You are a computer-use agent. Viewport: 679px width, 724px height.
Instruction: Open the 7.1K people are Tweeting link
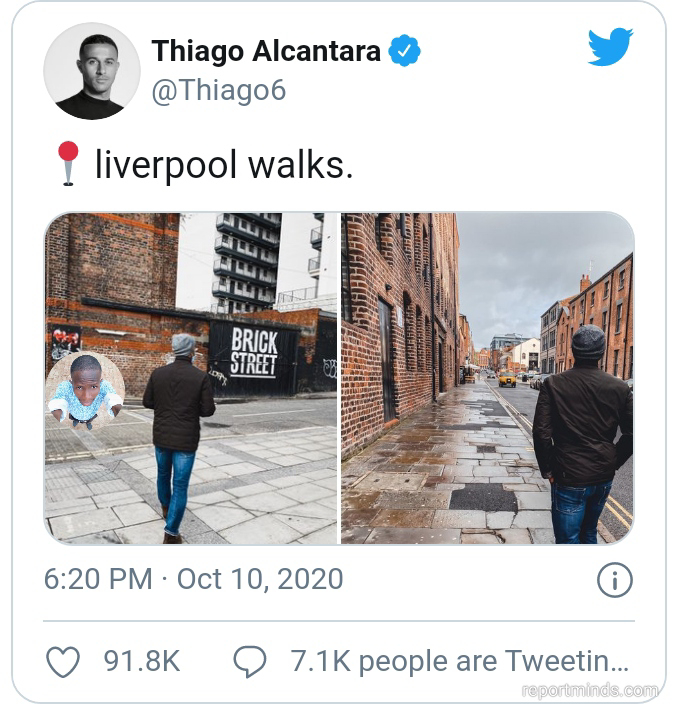click(459, 661)
